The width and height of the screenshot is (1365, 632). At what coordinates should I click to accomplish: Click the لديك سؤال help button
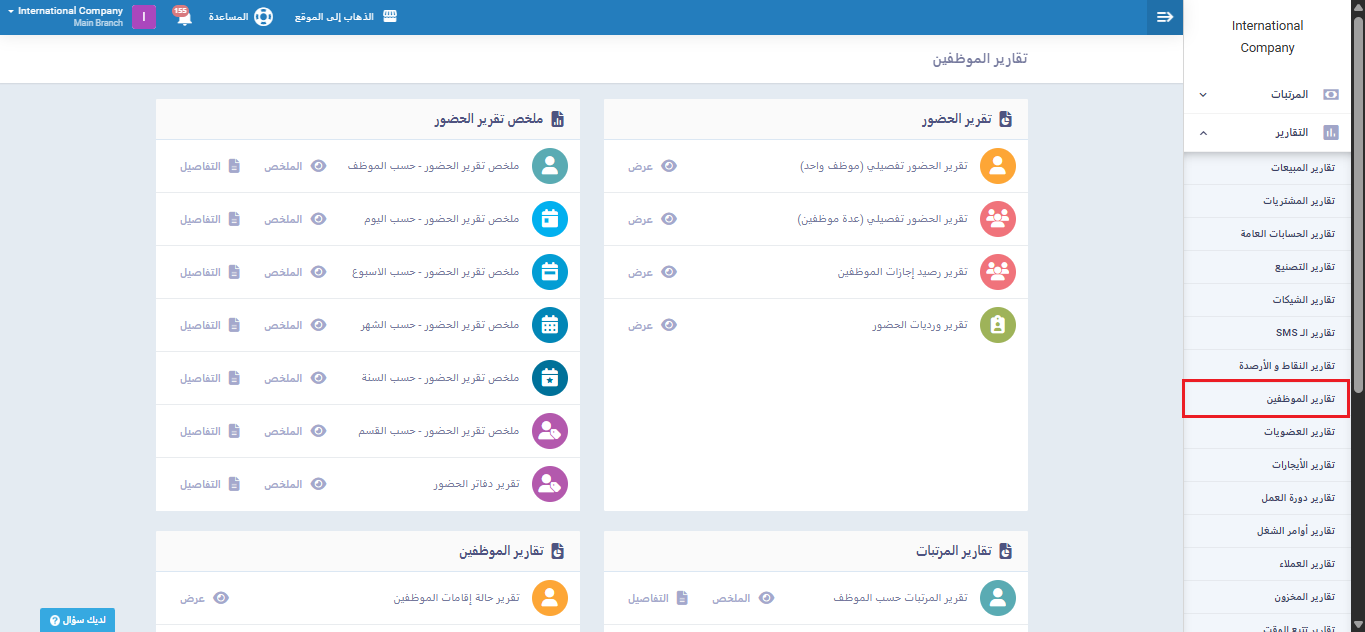point(77,620)
